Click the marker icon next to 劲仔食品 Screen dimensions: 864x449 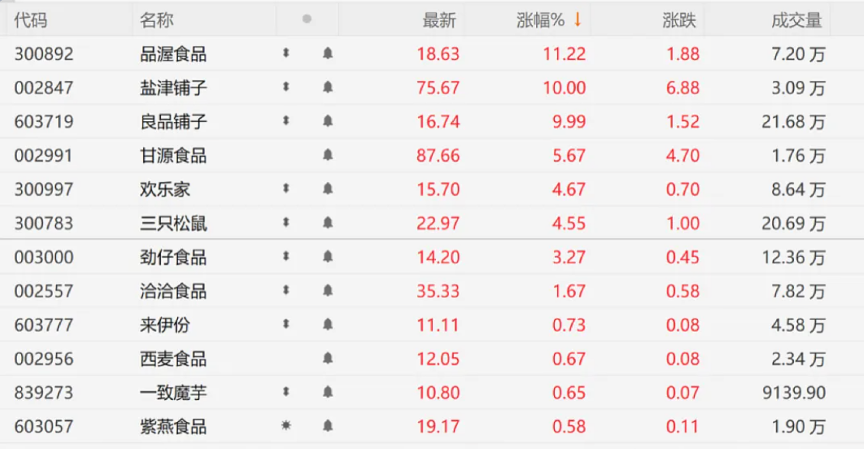286,257
